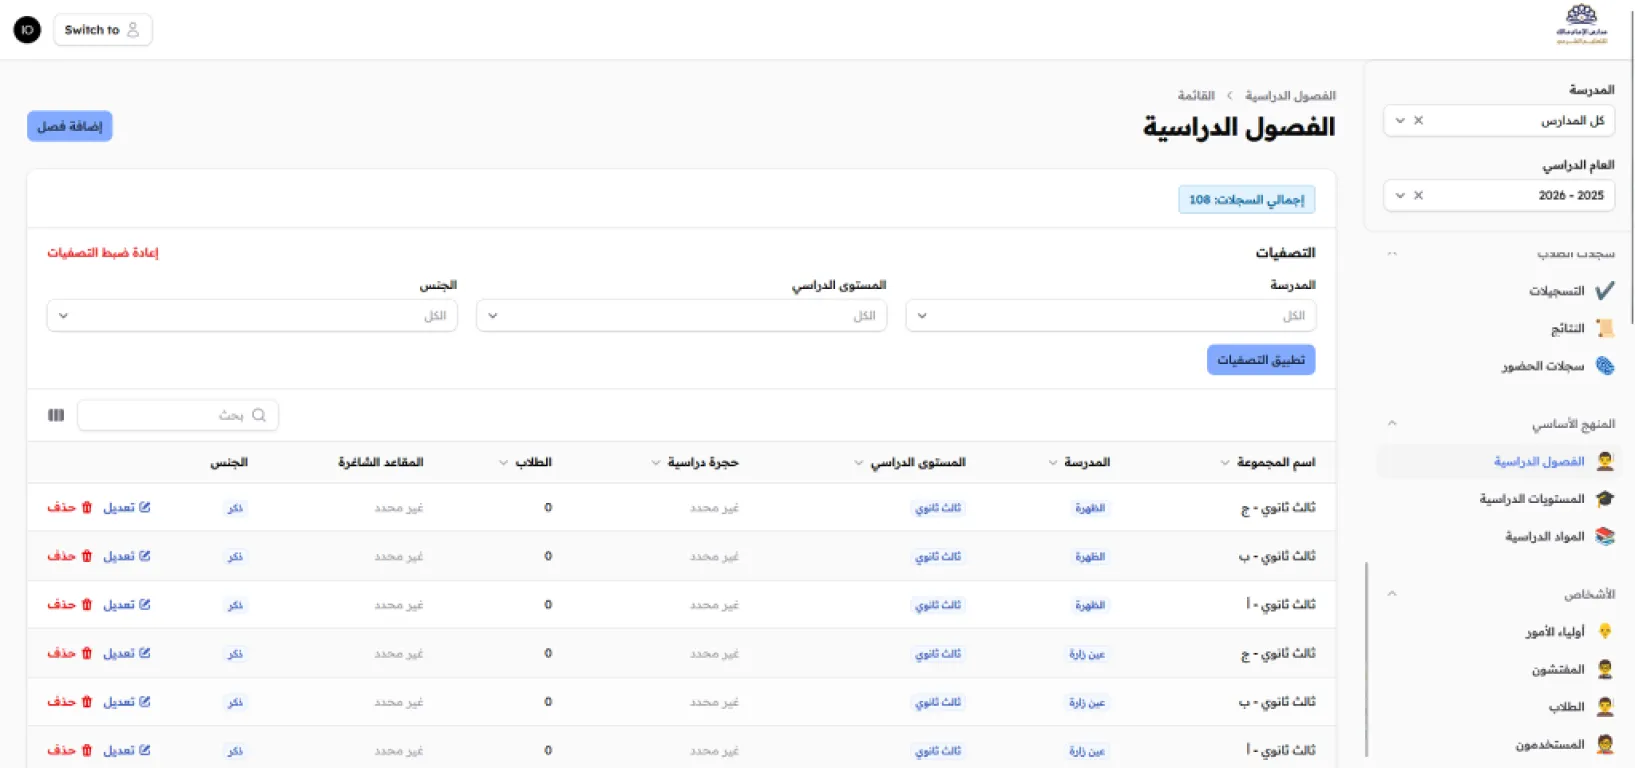Click the الجنس table column header
This screenshot has width=1635, height=768.
click(229, 462)
